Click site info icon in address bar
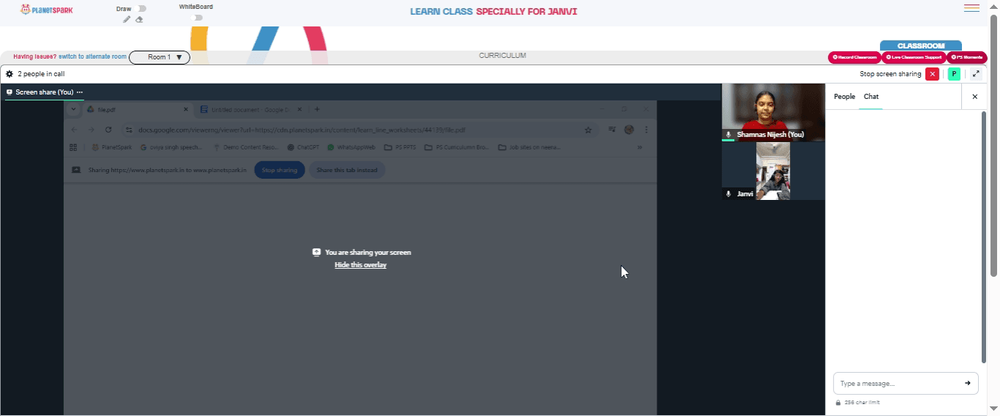The image size is (1000, 416). [x=129, y=130]
